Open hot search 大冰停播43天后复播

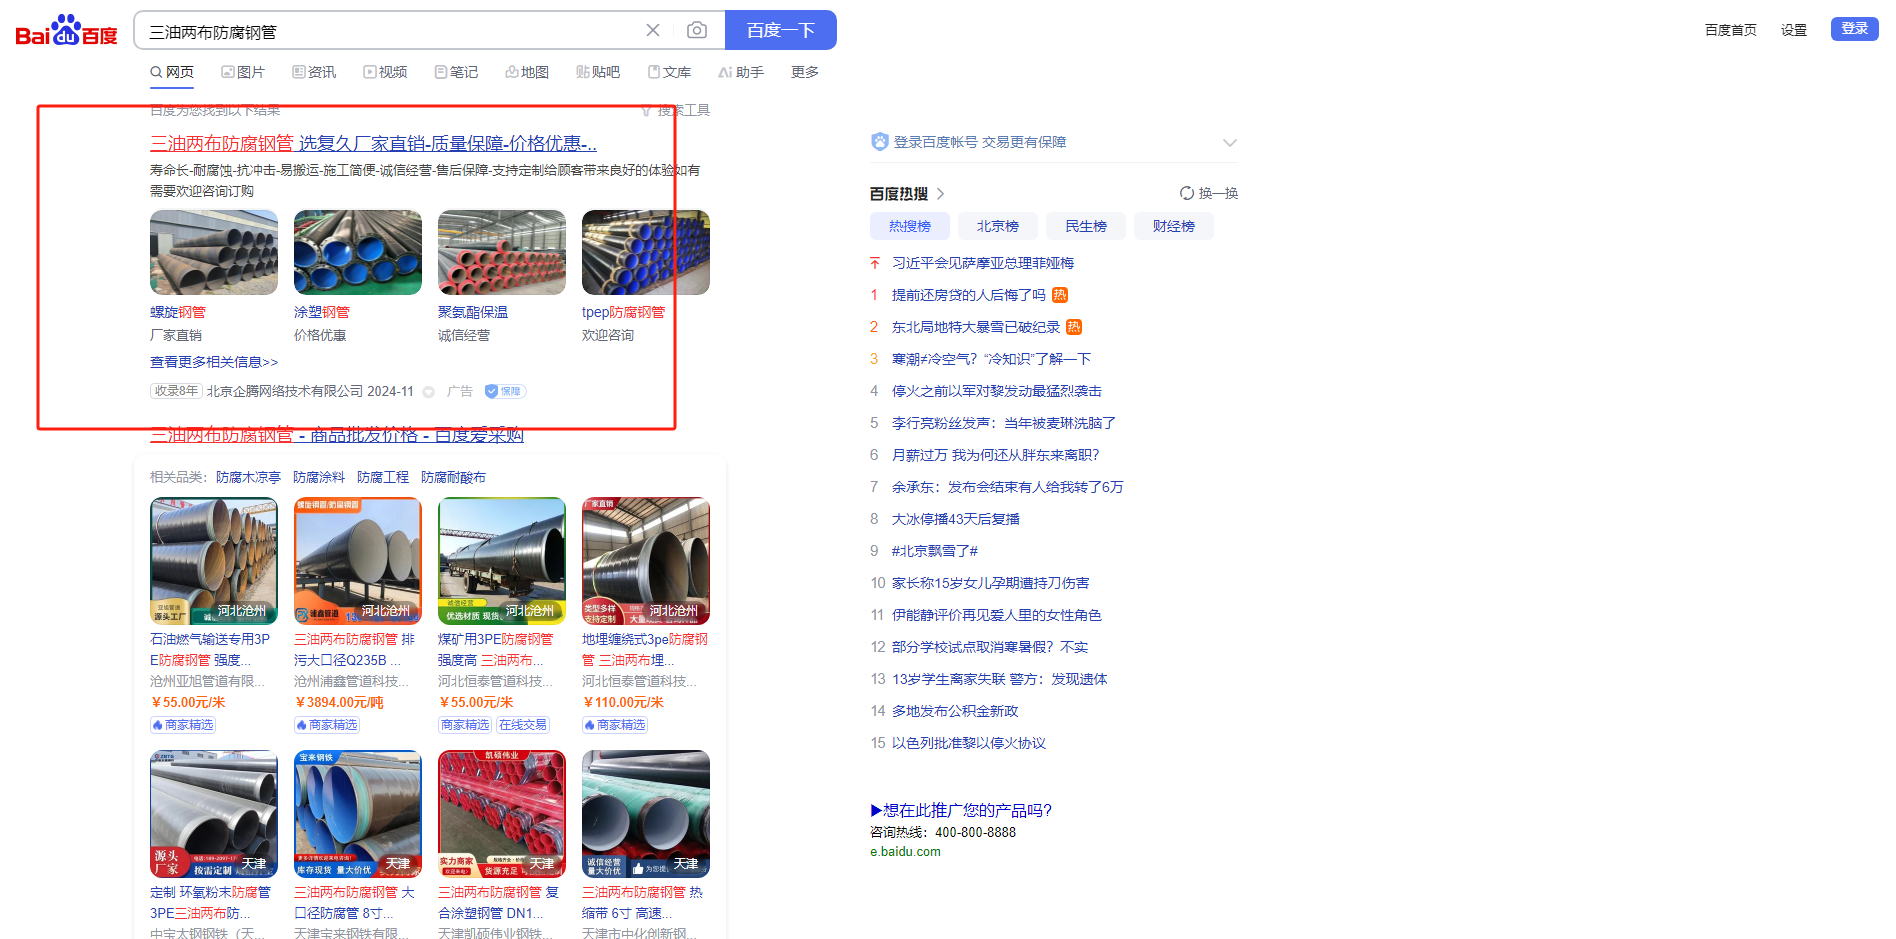pyautogui.click(x=956, y=519)
